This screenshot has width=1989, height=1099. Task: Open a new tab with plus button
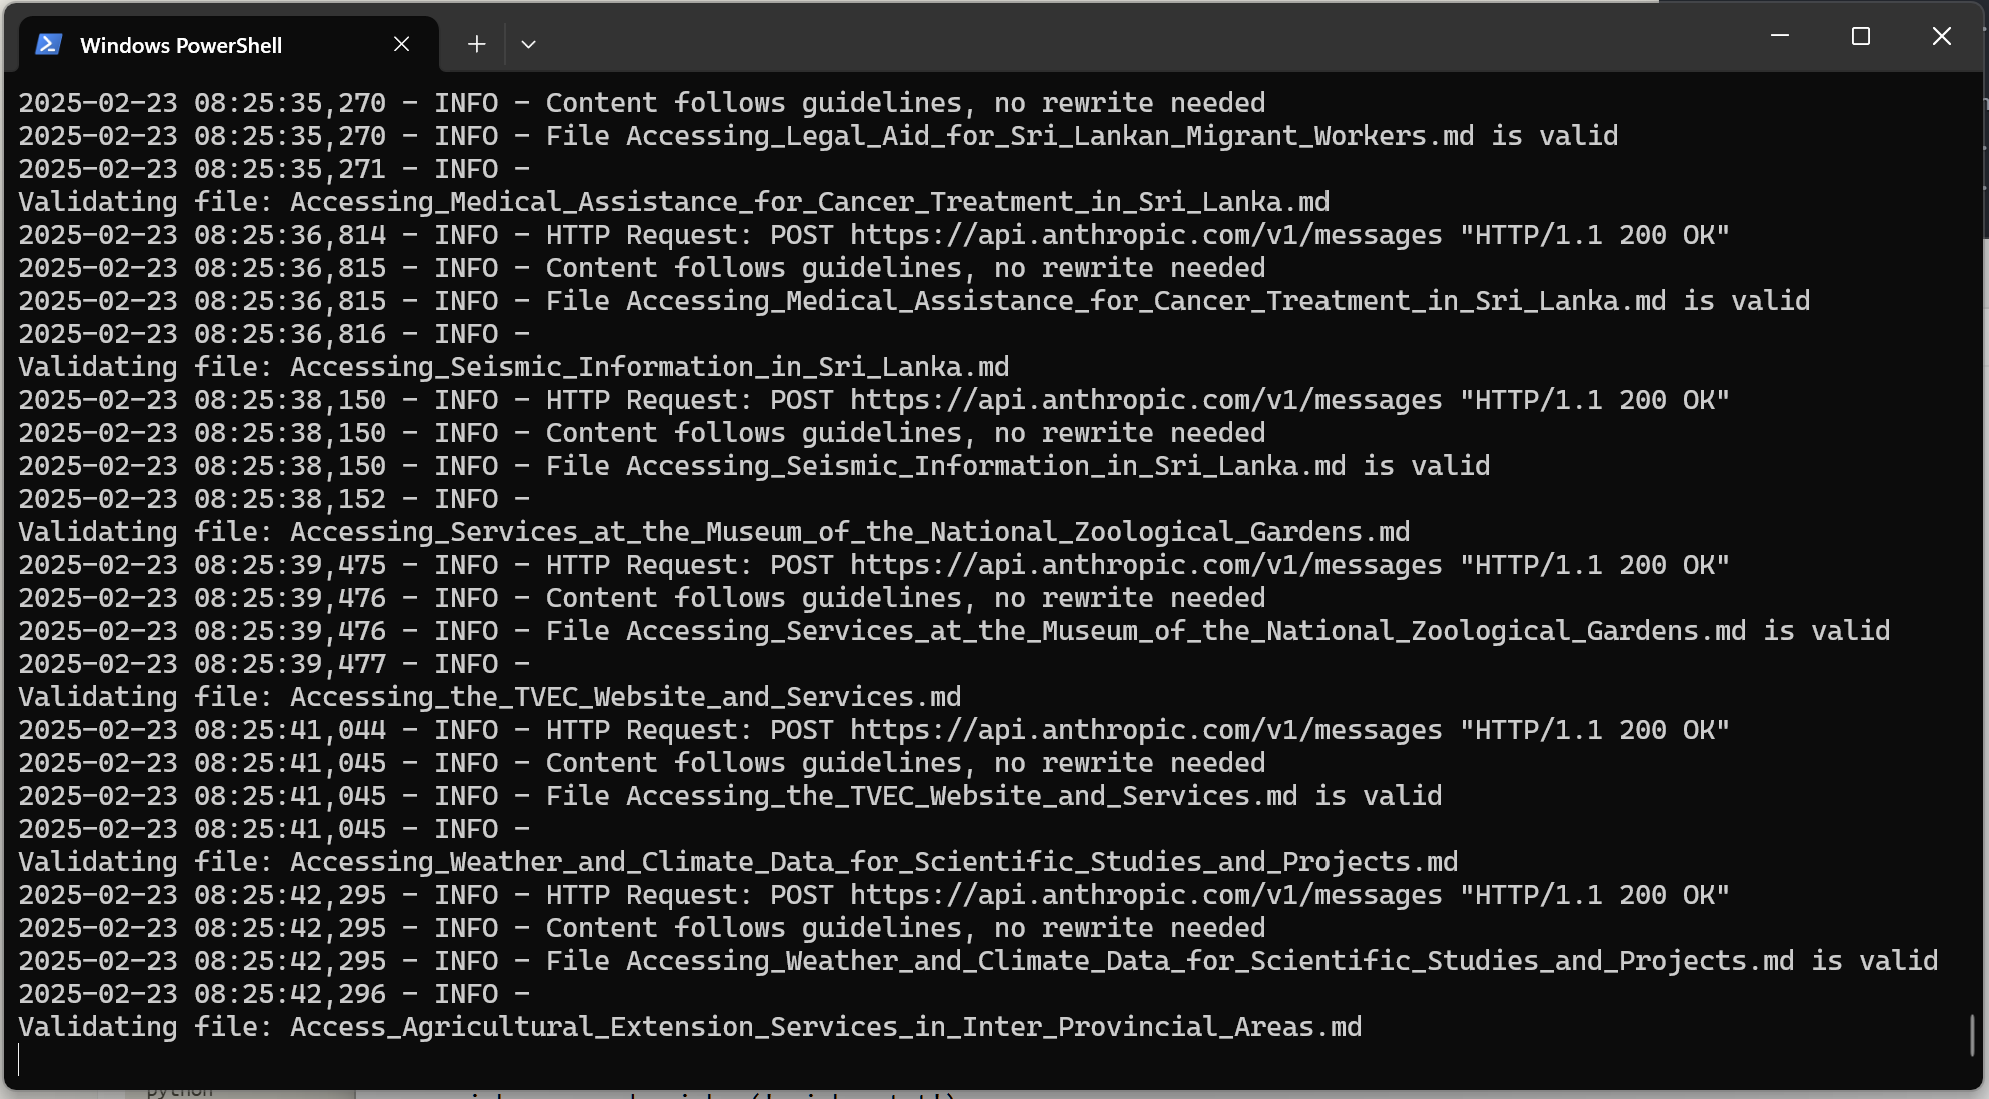tap(477, 44)
